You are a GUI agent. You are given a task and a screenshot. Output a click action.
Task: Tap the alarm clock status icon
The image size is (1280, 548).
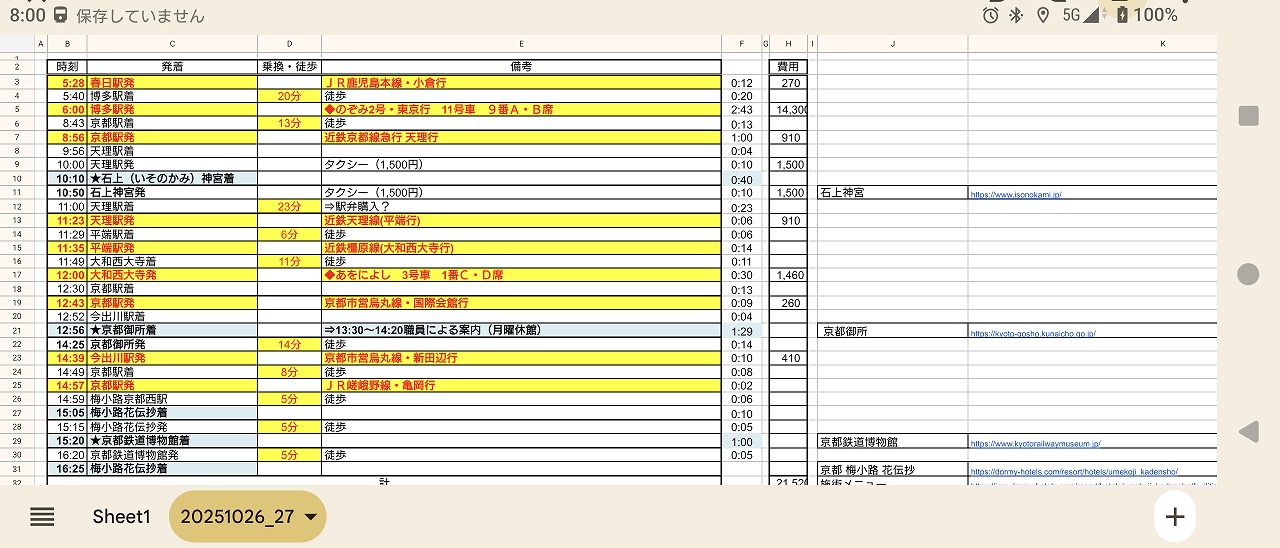(990, 15)
